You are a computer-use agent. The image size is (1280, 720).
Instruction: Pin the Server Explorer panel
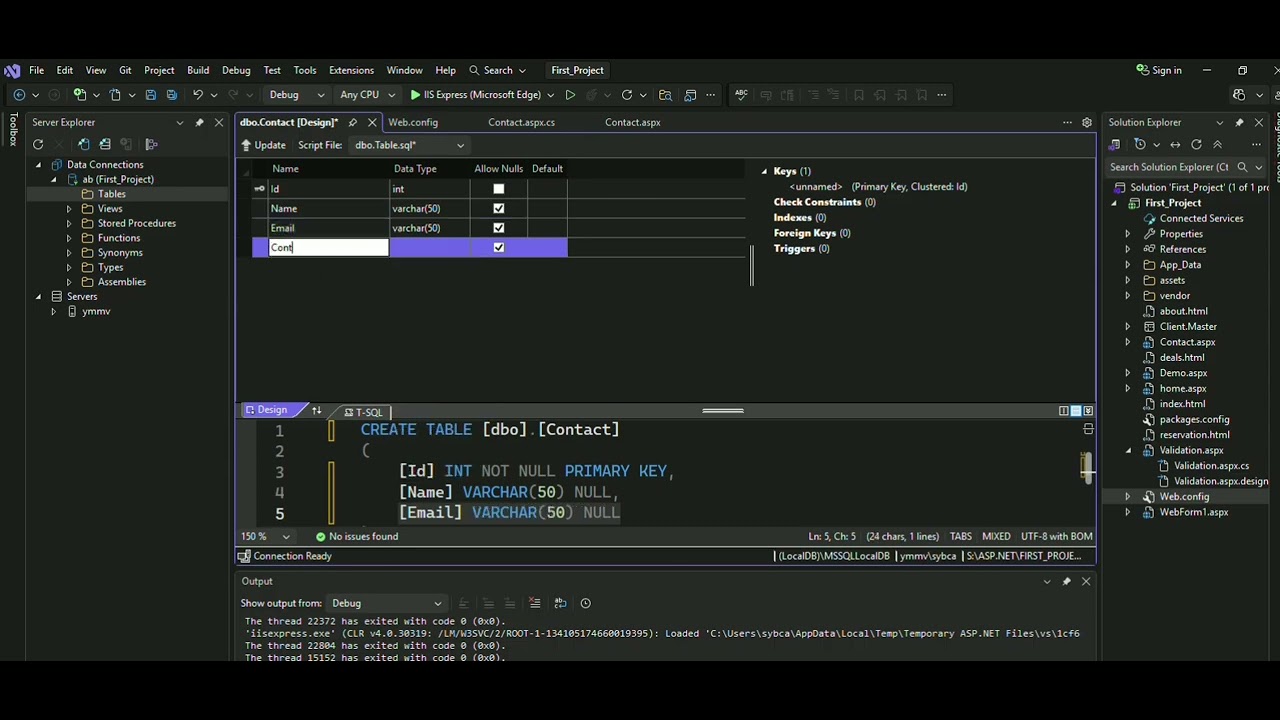[199, 122]
